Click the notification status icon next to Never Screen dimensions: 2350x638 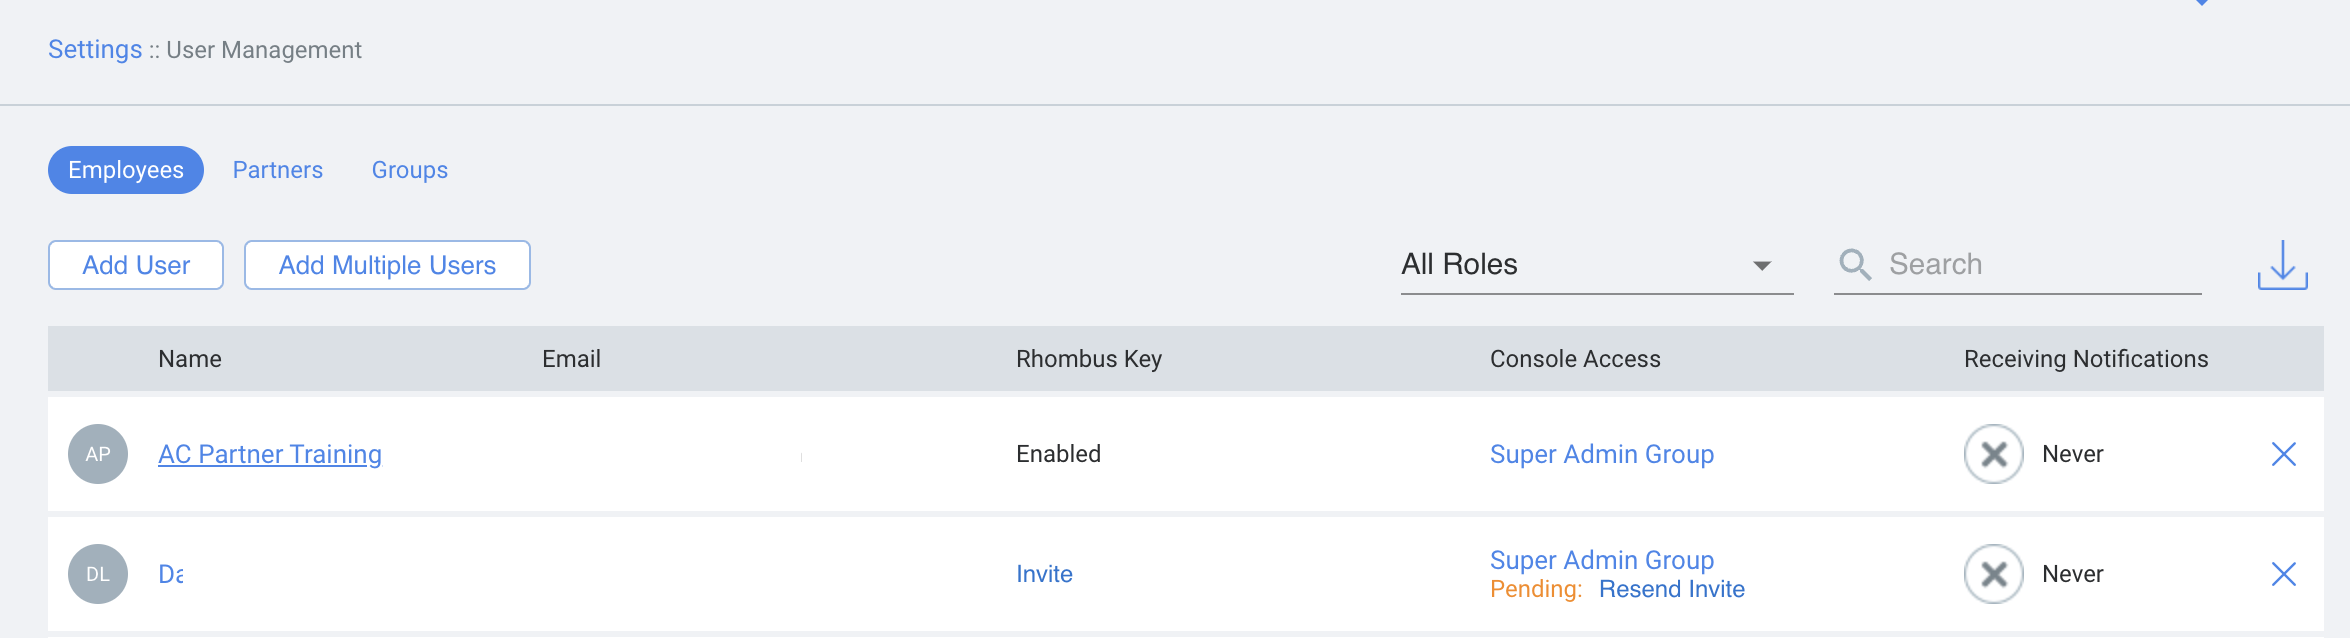(x=1992, y=453)
